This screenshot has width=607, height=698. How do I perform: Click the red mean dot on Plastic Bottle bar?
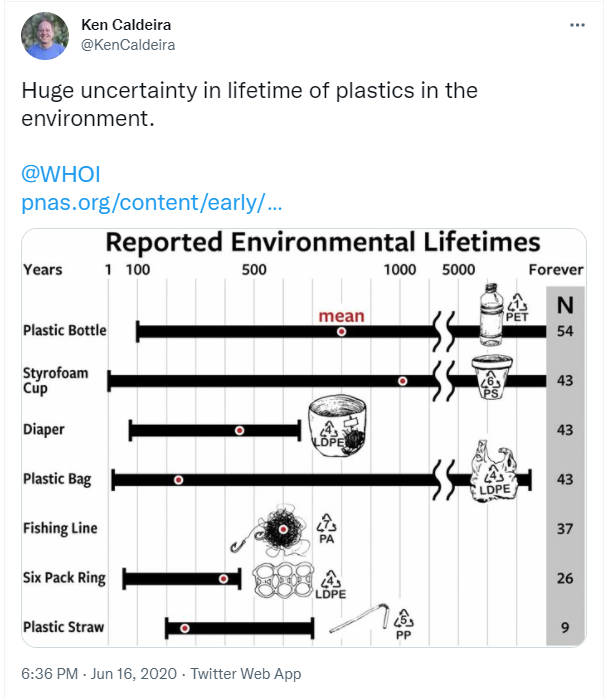point(341,332)
